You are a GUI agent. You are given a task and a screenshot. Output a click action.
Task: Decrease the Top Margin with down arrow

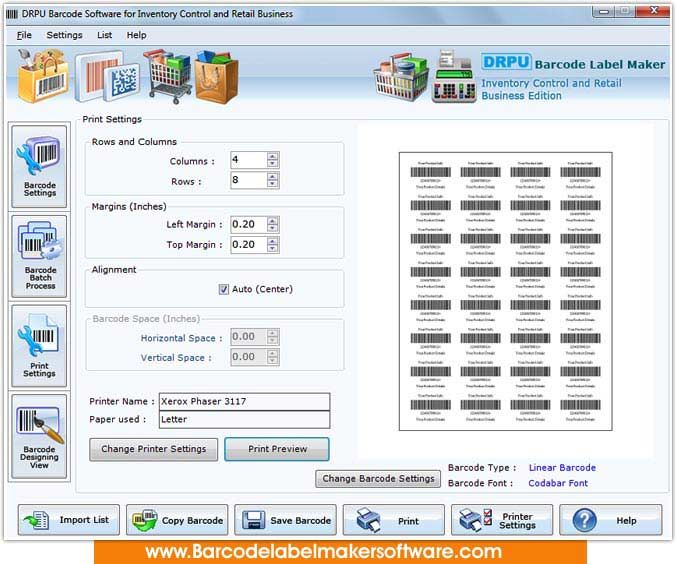272,249
